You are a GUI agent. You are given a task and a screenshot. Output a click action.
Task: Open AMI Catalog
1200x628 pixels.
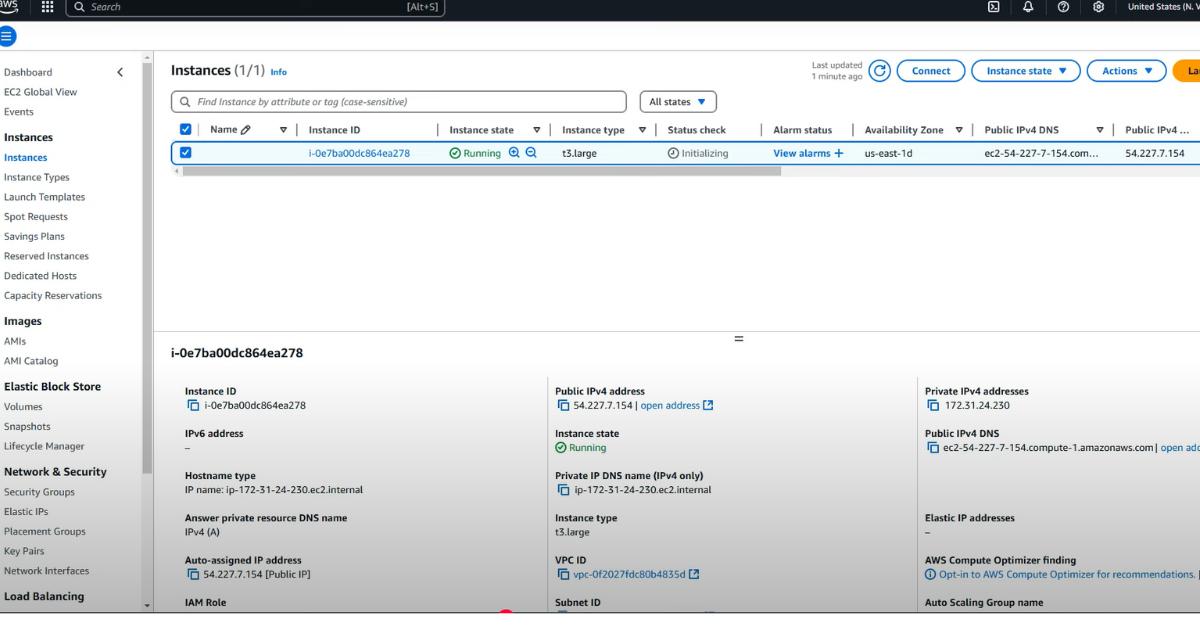pyautogui.click(x=31, y=361)
